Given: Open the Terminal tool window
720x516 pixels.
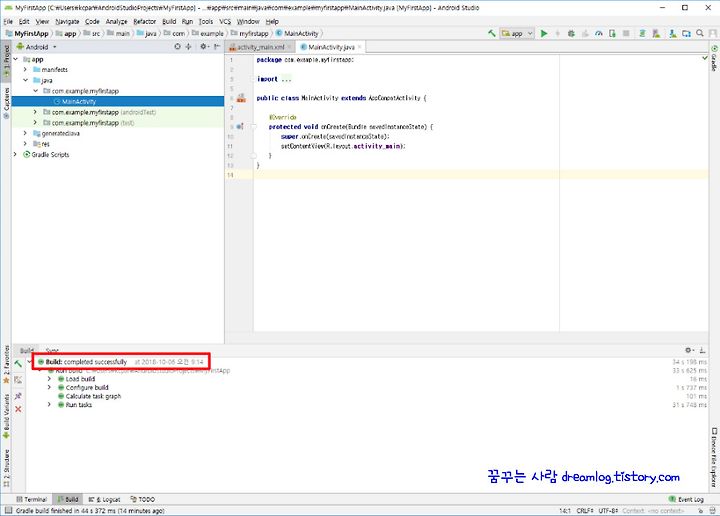Looking at the screenshot, I should (31, 499).
